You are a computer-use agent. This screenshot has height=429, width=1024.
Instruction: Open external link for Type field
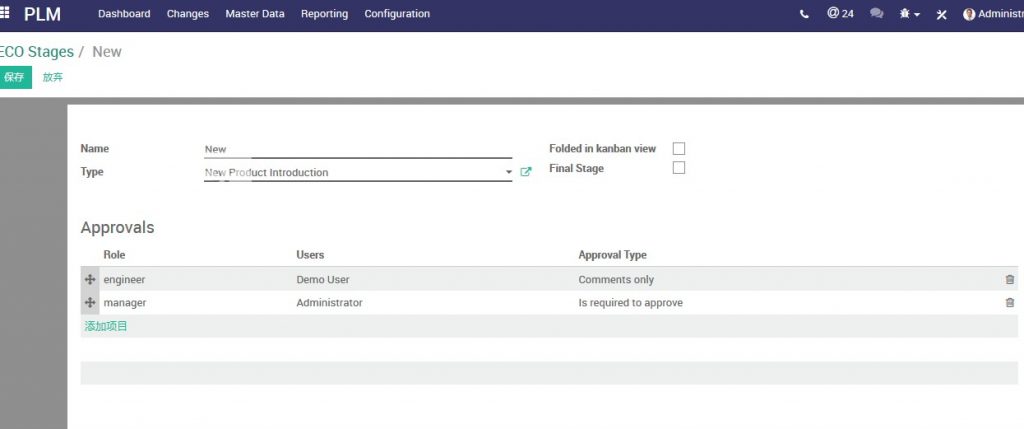click(x=526, y=172)
